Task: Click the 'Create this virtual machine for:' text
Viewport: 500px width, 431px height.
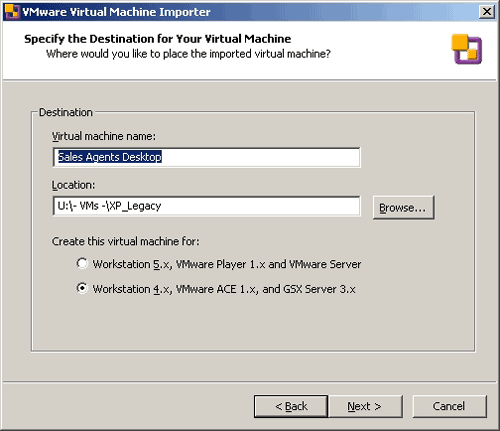Action: 126,241
